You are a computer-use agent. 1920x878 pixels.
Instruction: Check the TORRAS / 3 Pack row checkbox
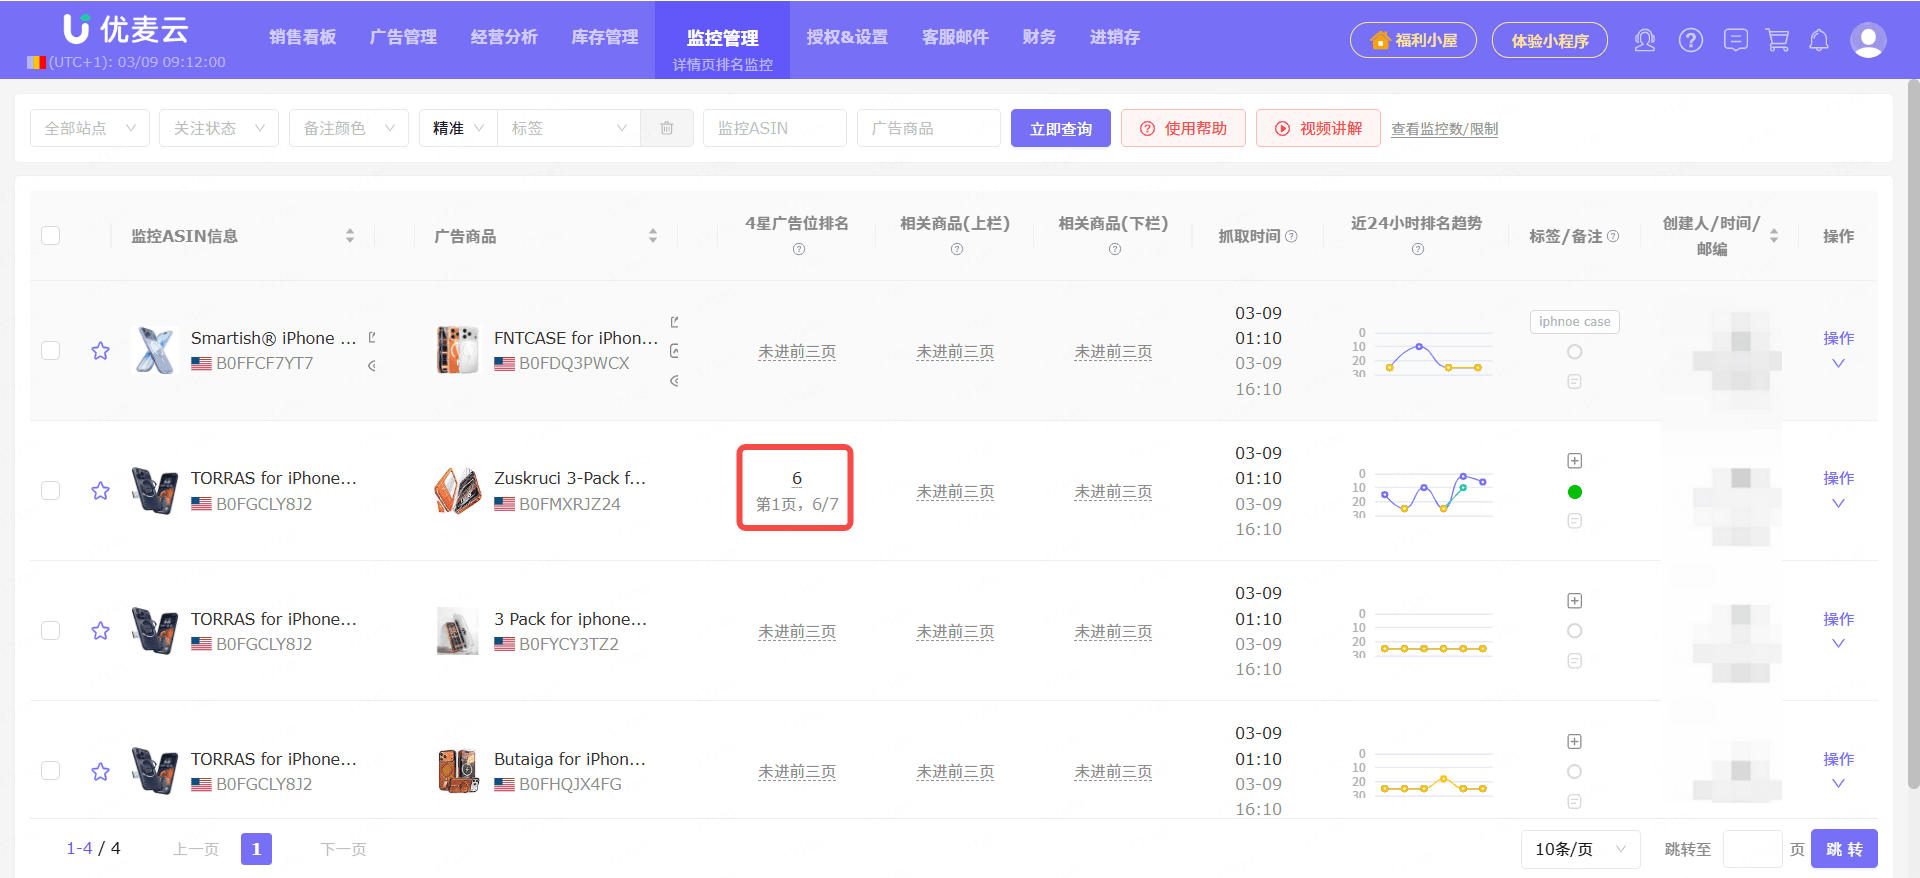tap(51, 631)
